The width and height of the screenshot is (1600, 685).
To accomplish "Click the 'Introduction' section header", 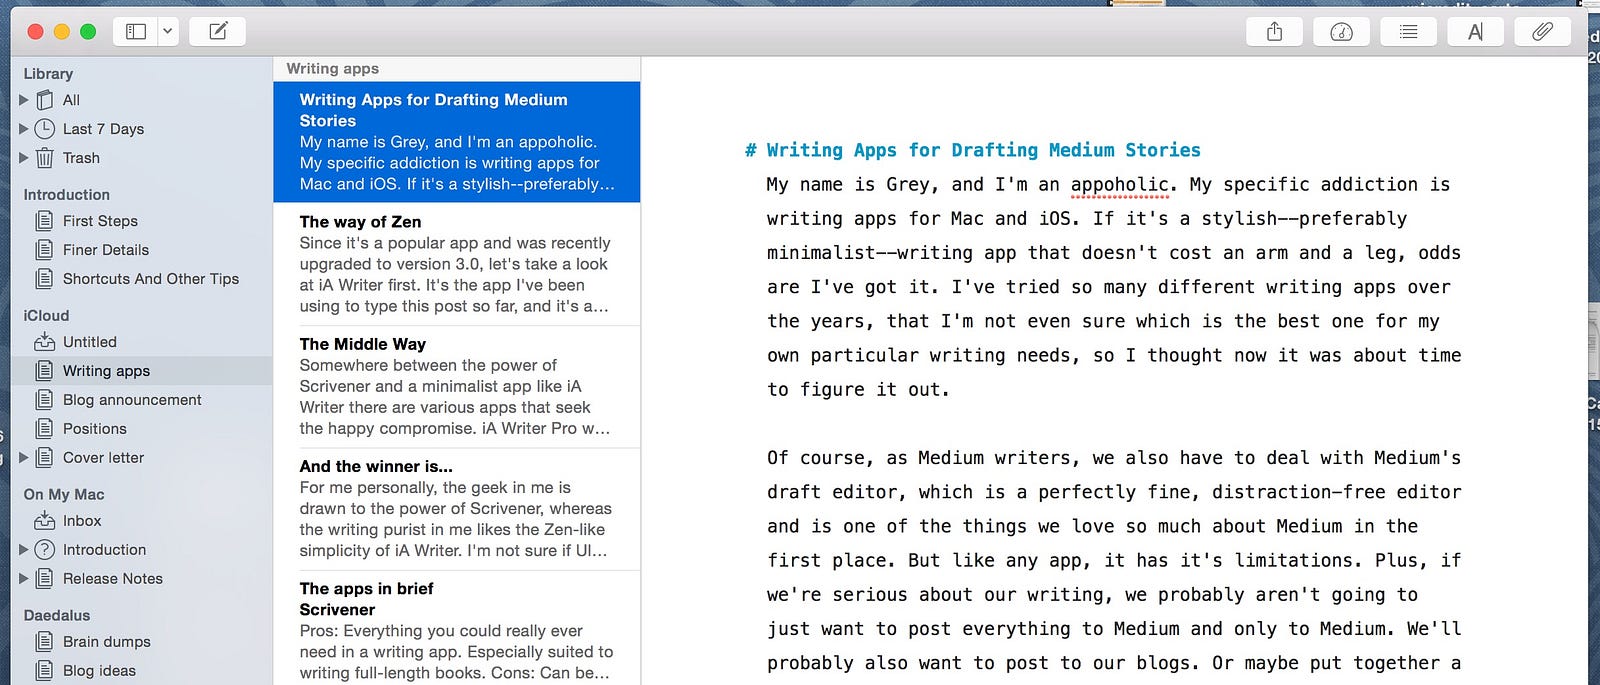I will [67, 195].
